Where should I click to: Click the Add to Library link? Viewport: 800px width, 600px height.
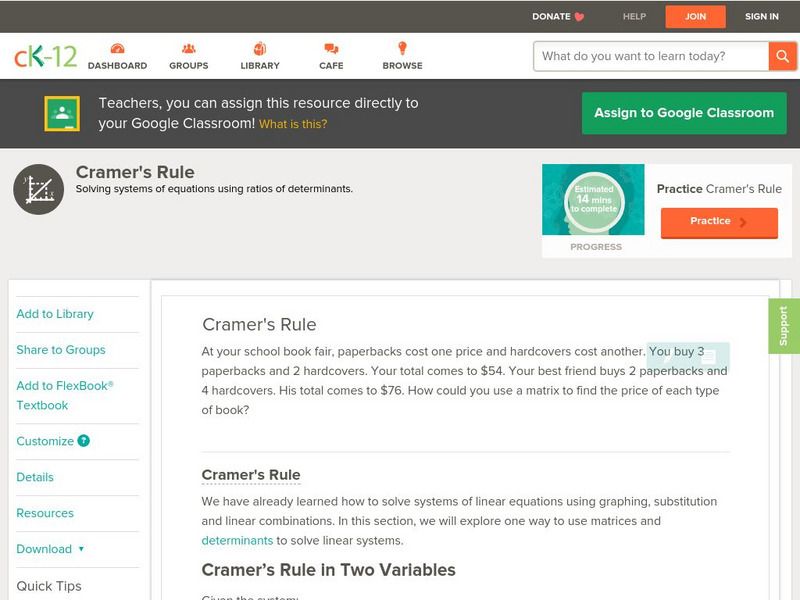coord(55,314)
